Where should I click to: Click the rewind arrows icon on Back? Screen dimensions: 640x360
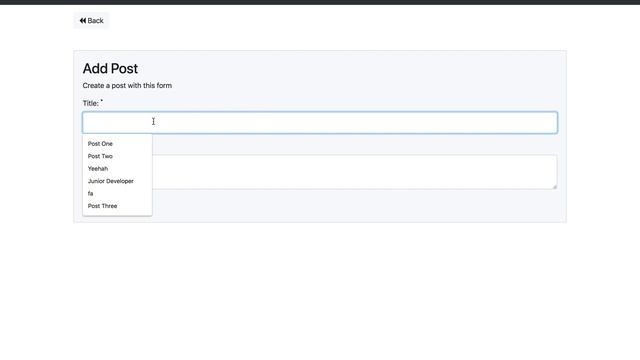coord(83,21)
